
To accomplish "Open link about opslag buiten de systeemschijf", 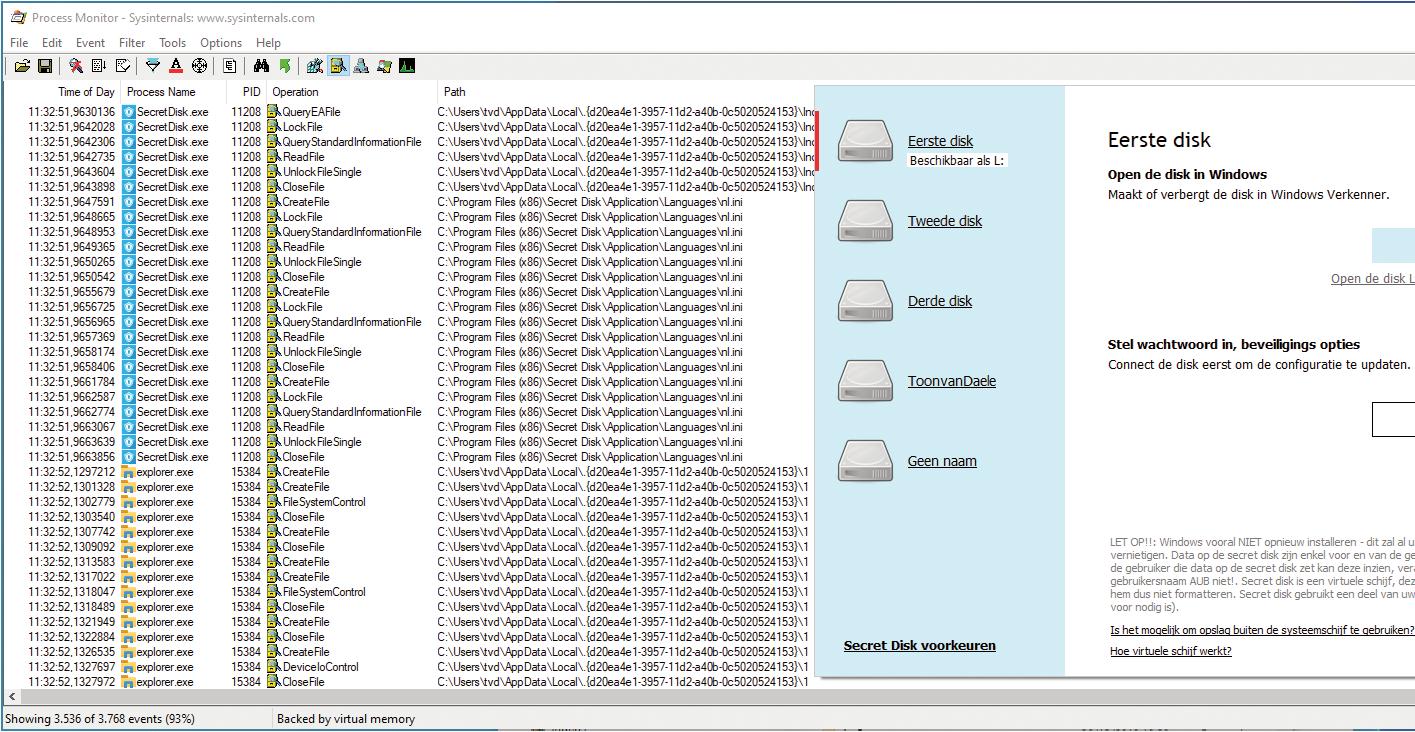I will click(x=1262, y=630).
